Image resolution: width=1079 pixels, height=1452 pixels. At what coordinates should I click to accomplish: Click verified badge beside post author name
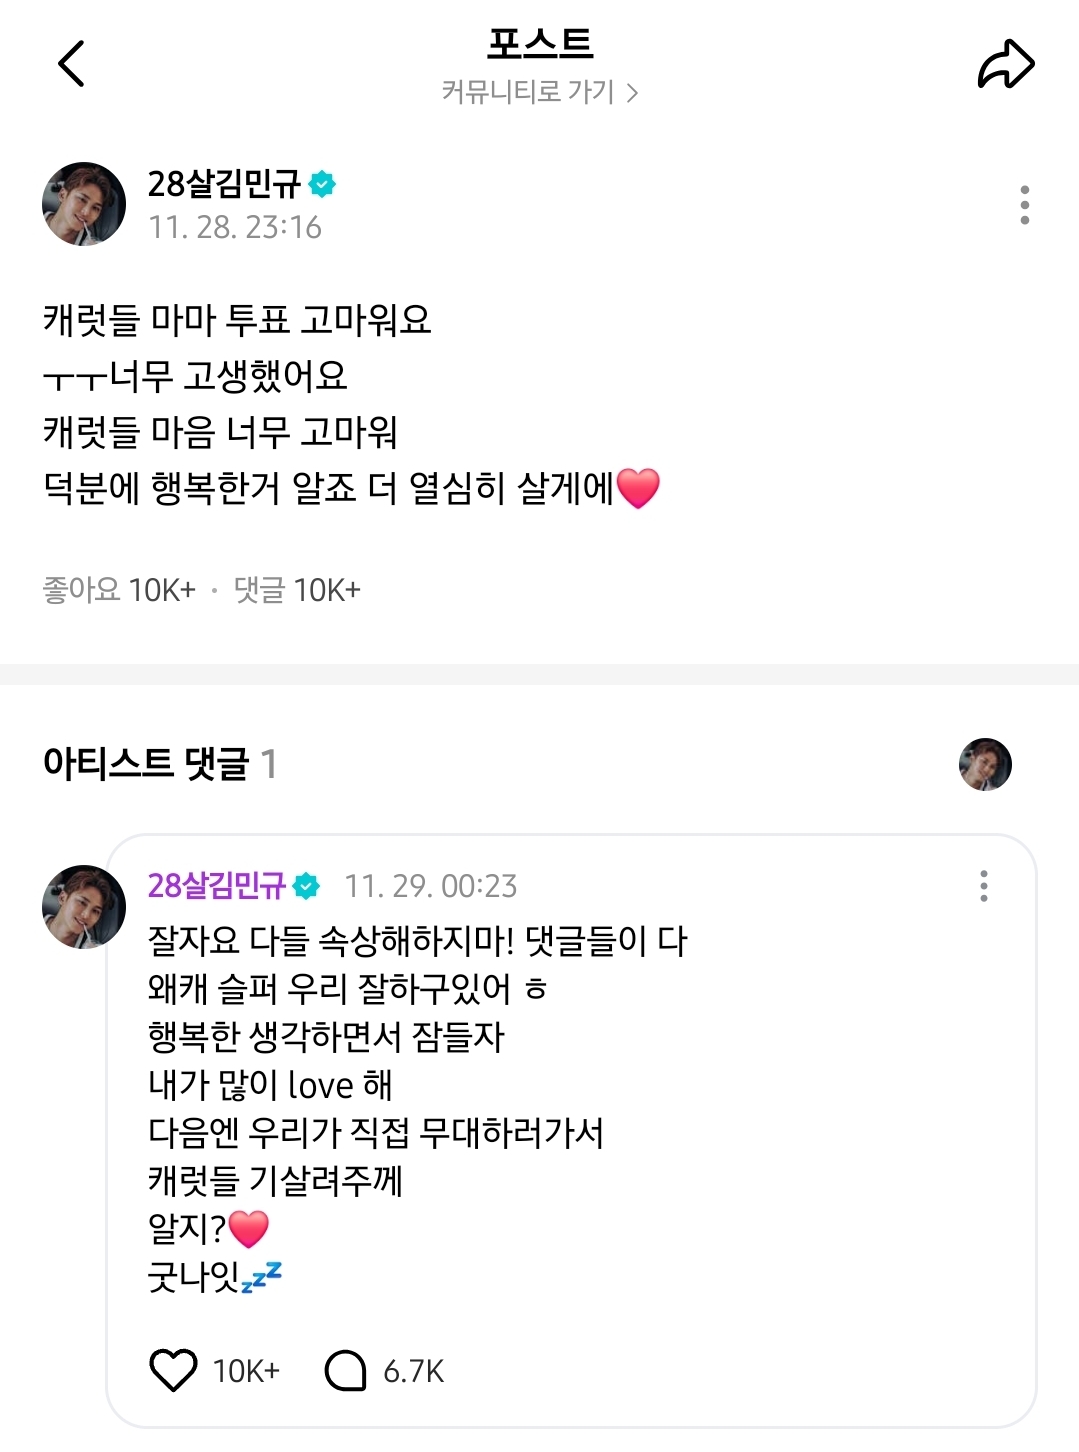pyautogui.click(x=322, y=184)
